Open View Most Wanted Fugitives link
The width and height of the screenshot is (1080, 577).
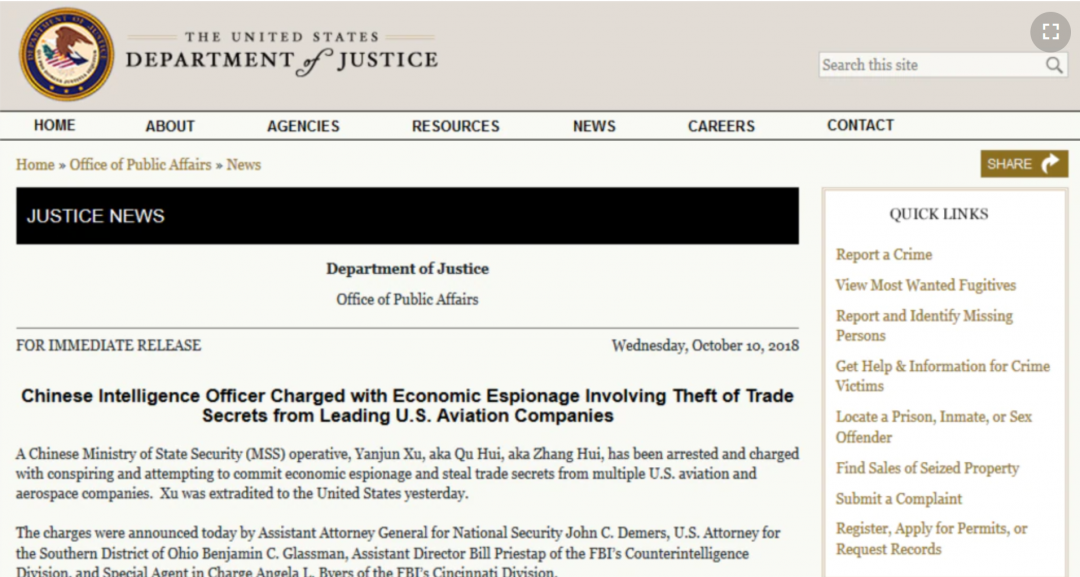point(926,285)
